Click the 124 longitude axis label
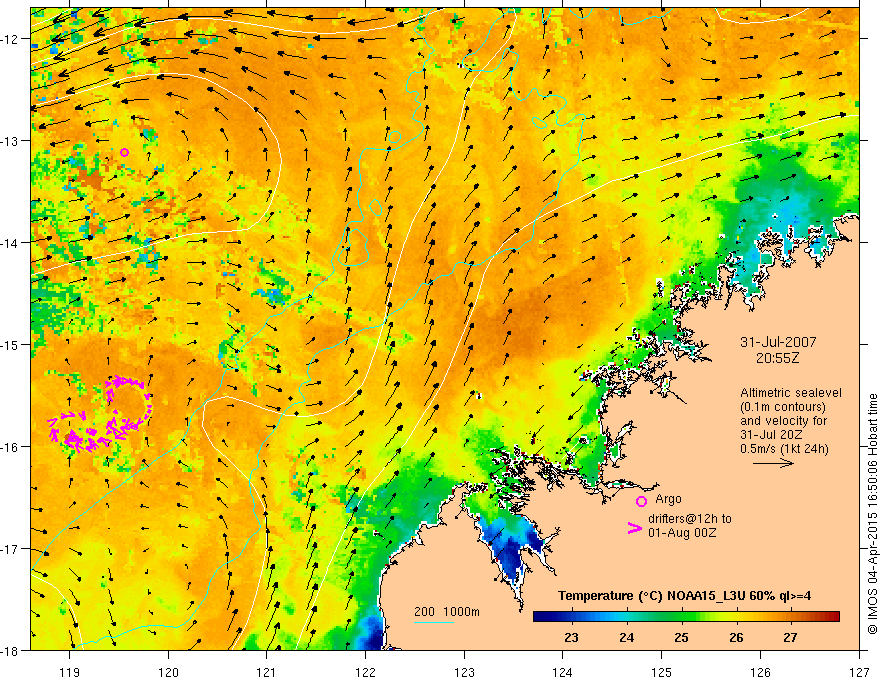 [563, 672]
